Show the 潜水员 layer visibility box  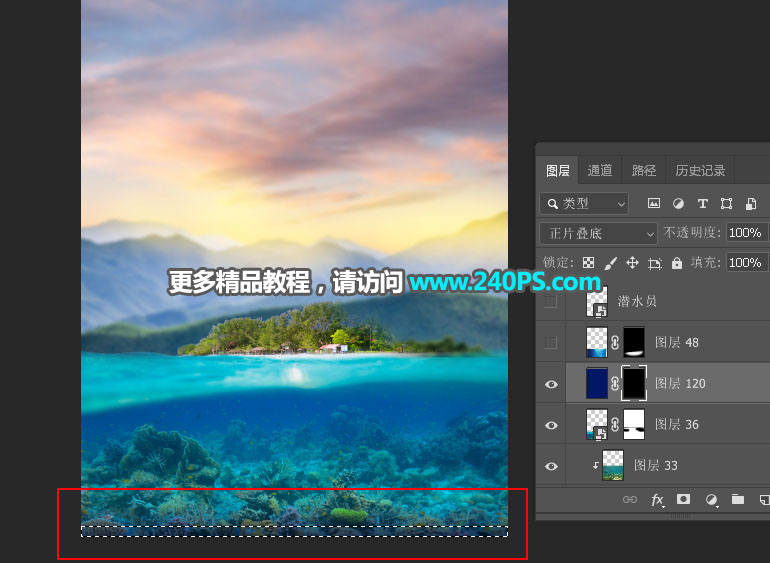pyautogui.click(x=551, y=301)
